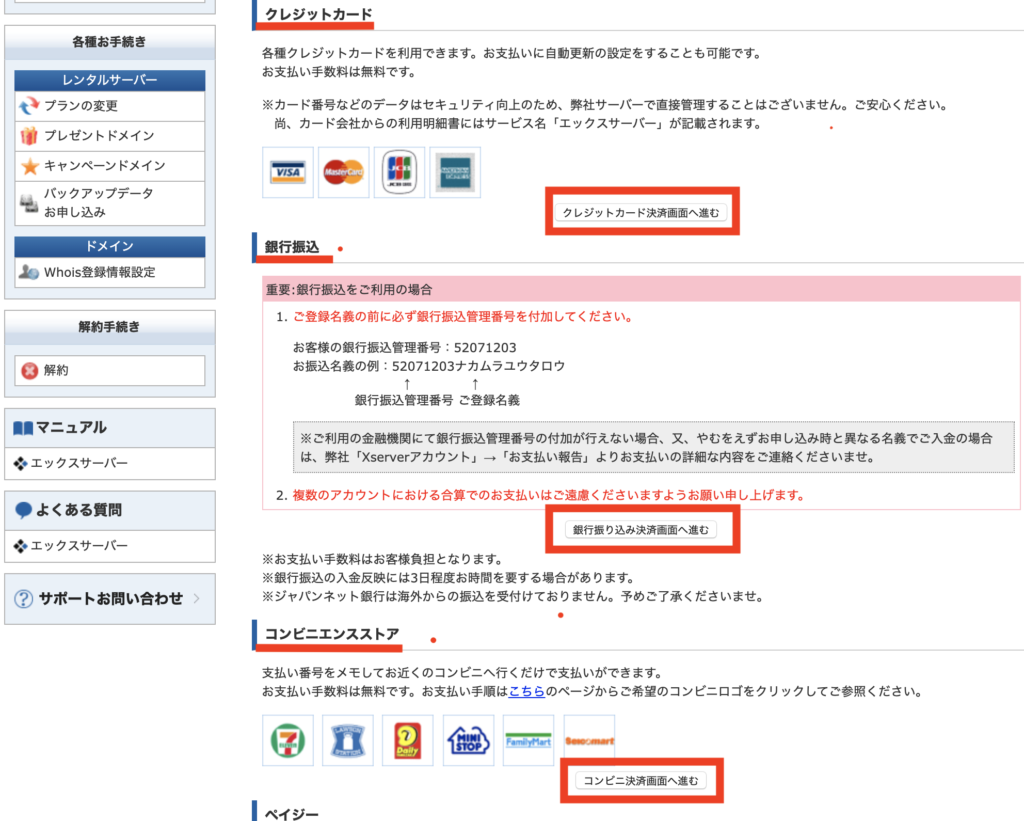Screen dimensions: 1024x821
Task: Expand chevron on サポートお問い合わせ
Action: [197, 598]
